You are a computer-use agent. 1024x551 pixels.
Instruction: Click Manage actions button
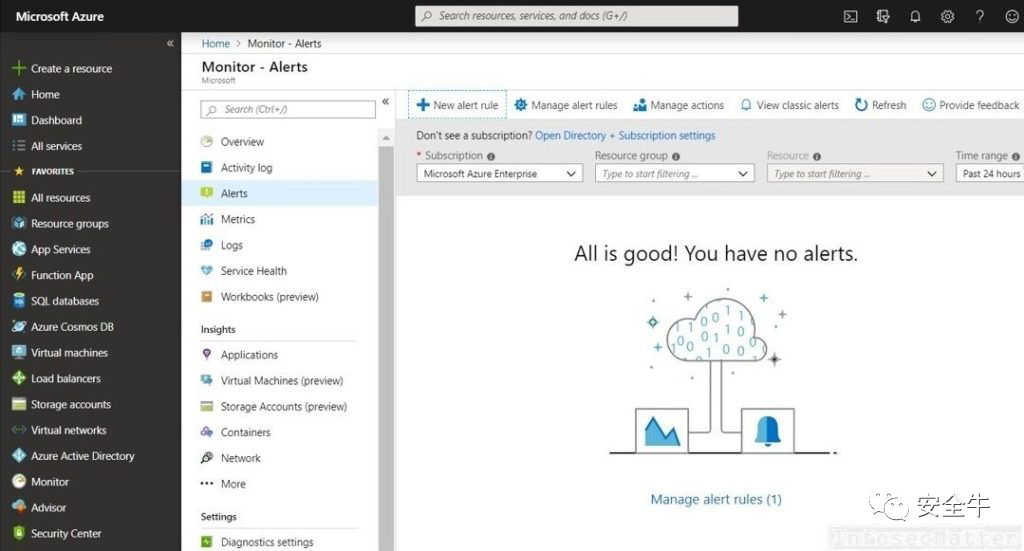coord(679,104)
